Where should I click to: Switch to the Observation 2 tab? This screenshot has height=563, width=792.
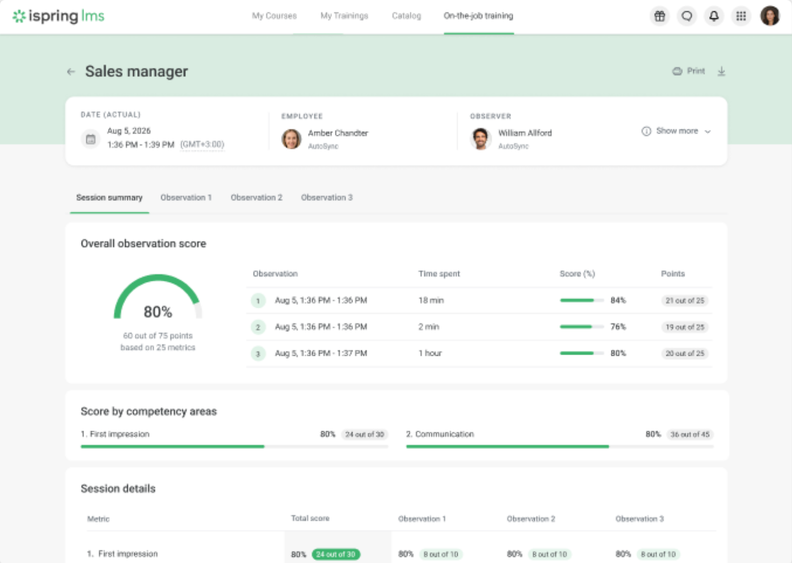click(x=256, y=197)
